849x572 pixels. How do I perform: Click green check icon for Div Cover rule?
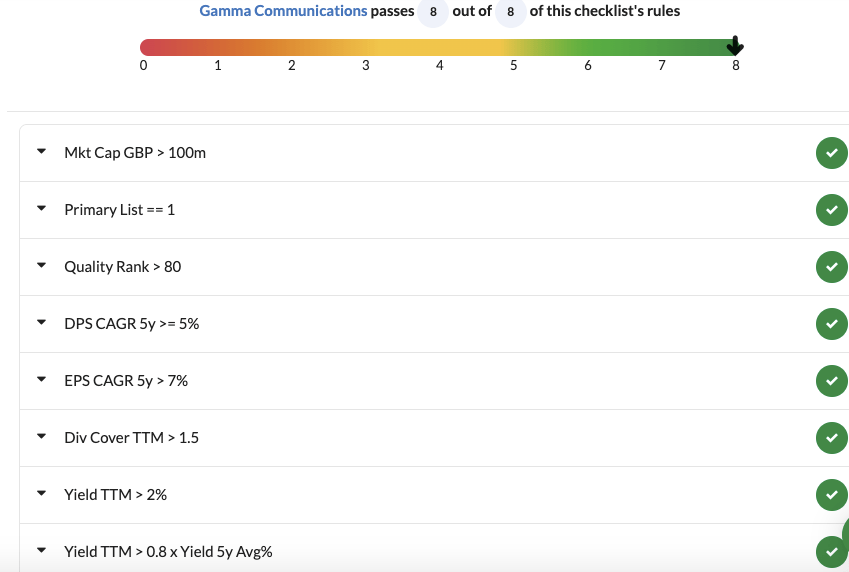831,438
